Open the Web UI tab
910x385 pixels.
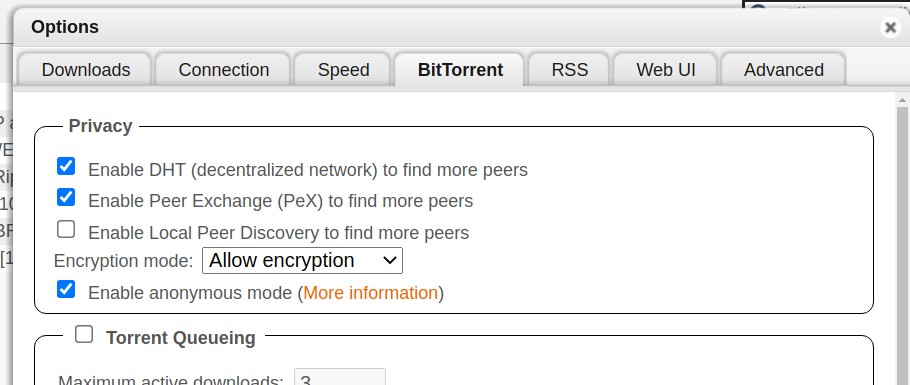pyautogui.click(x=666, y=70)
